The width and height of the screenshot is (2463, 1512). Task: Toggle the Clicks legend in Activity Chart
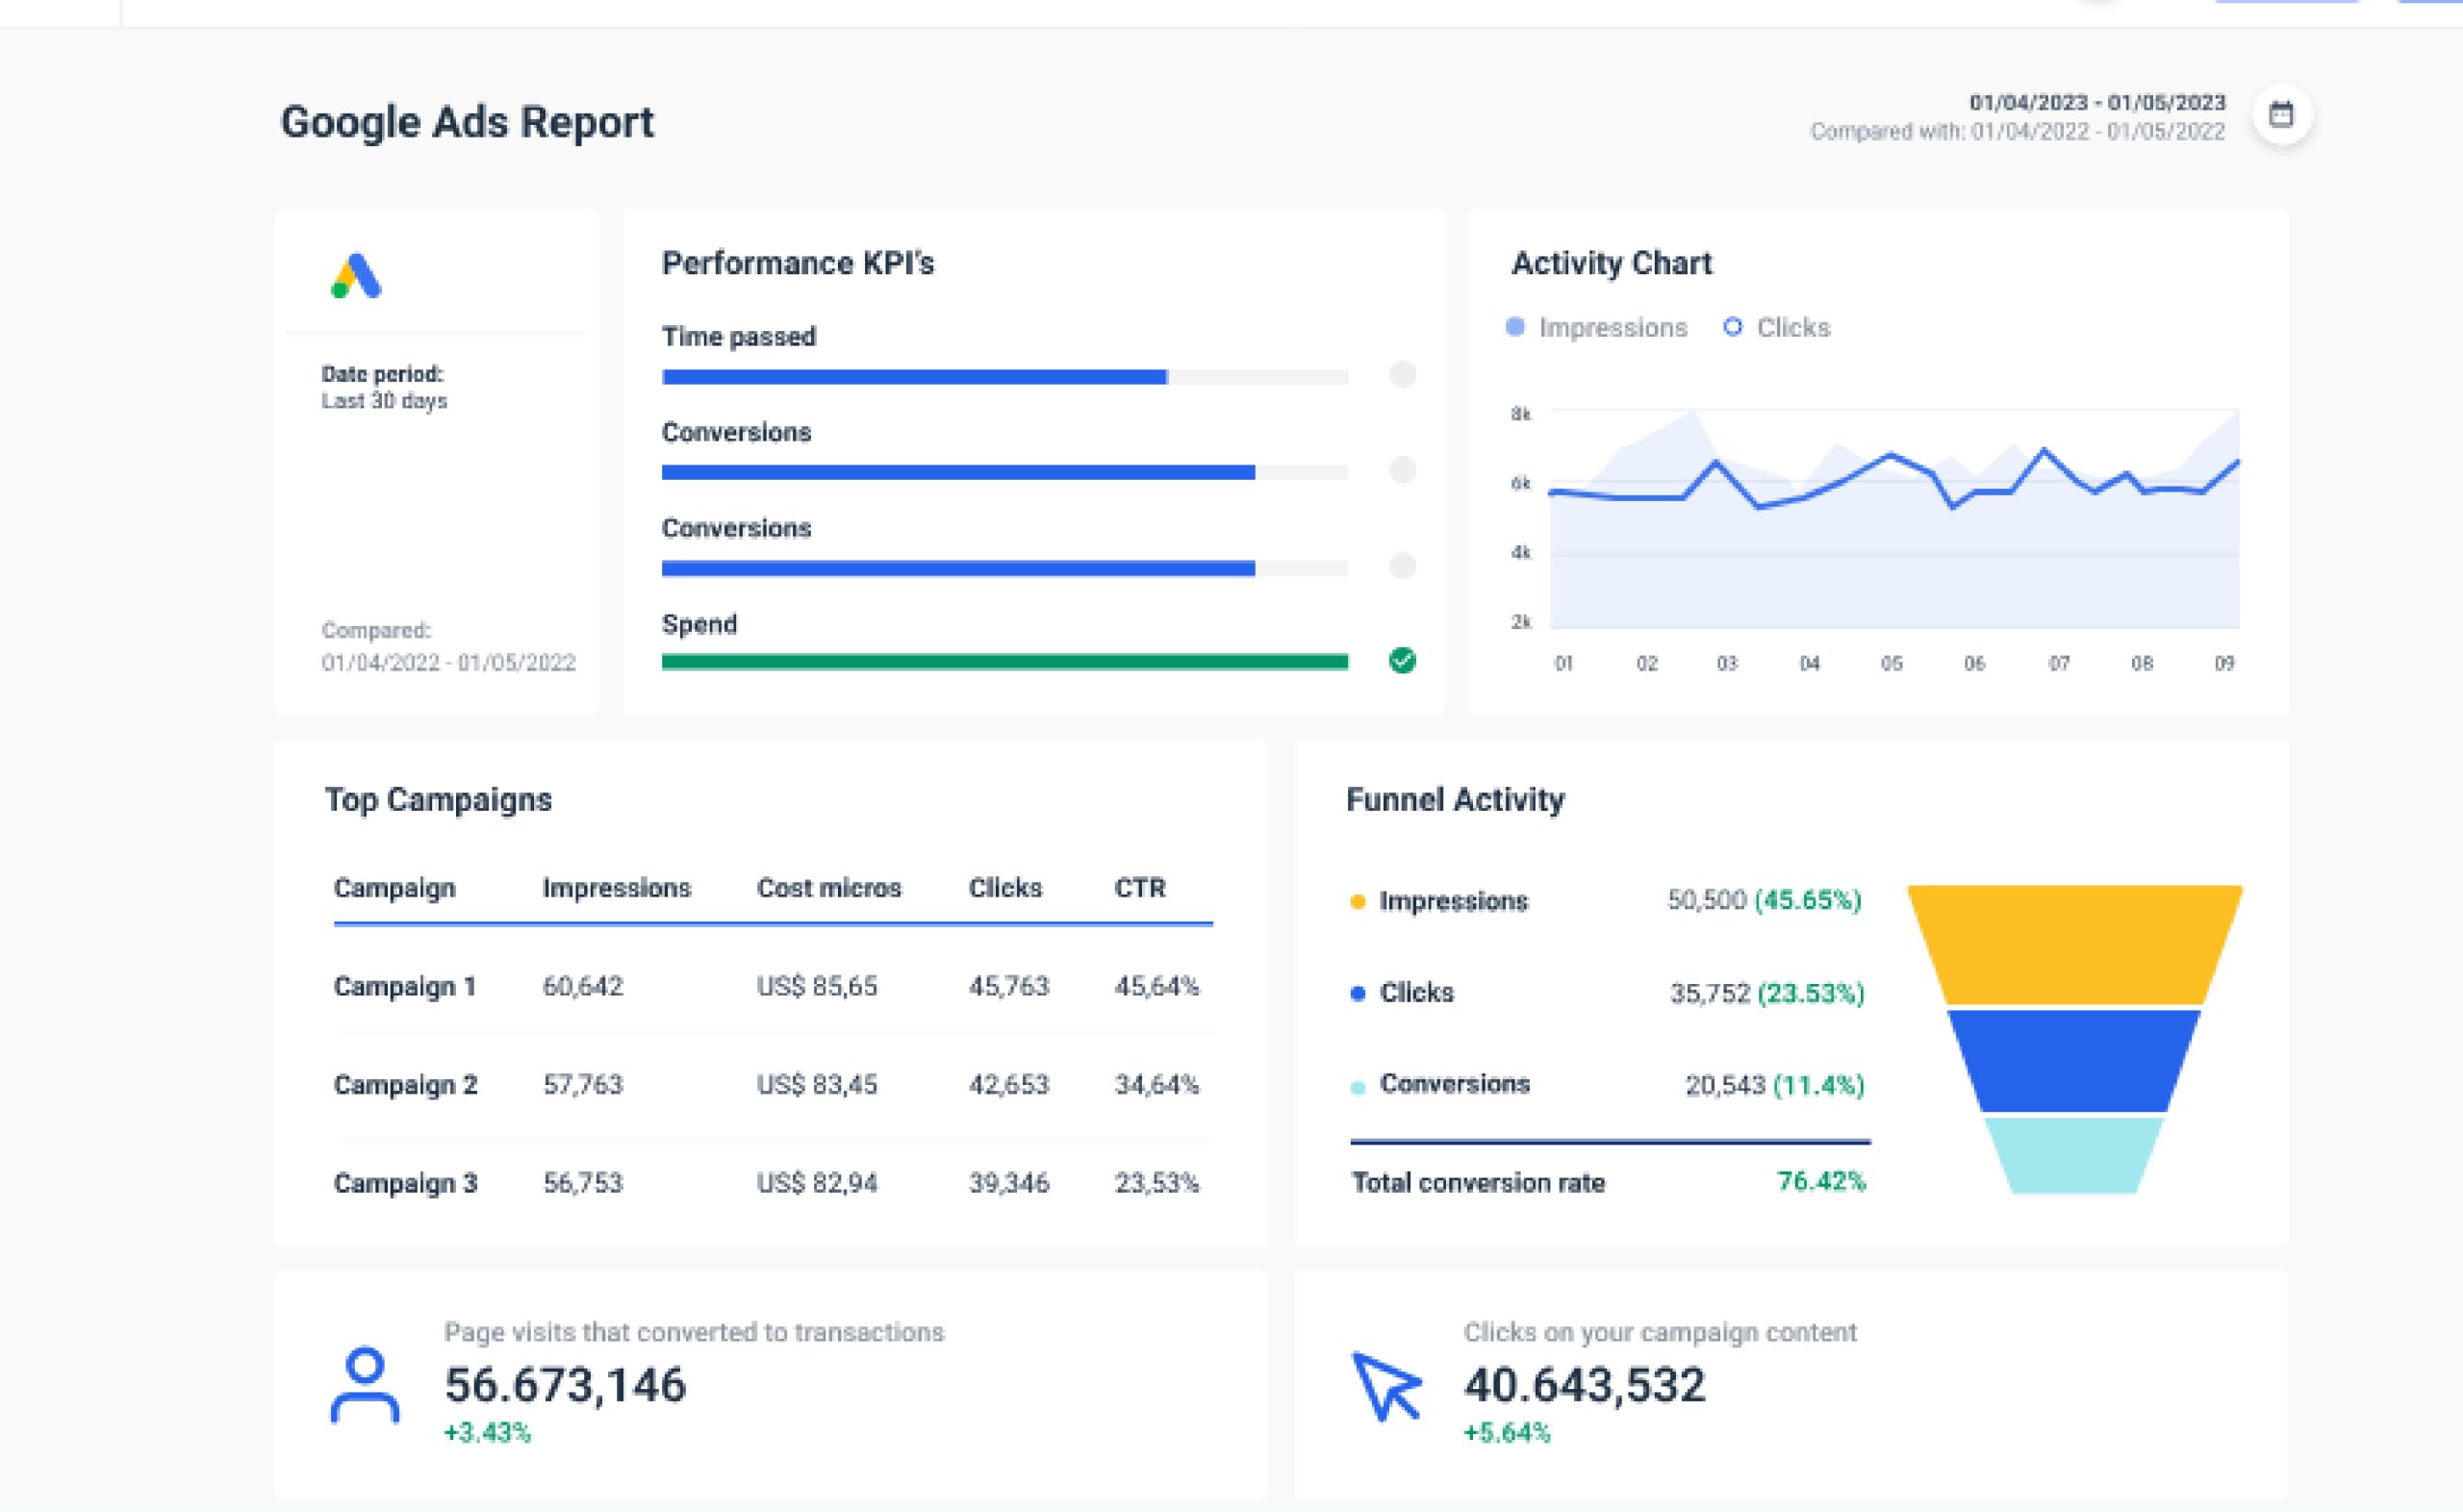[1777, 327]
